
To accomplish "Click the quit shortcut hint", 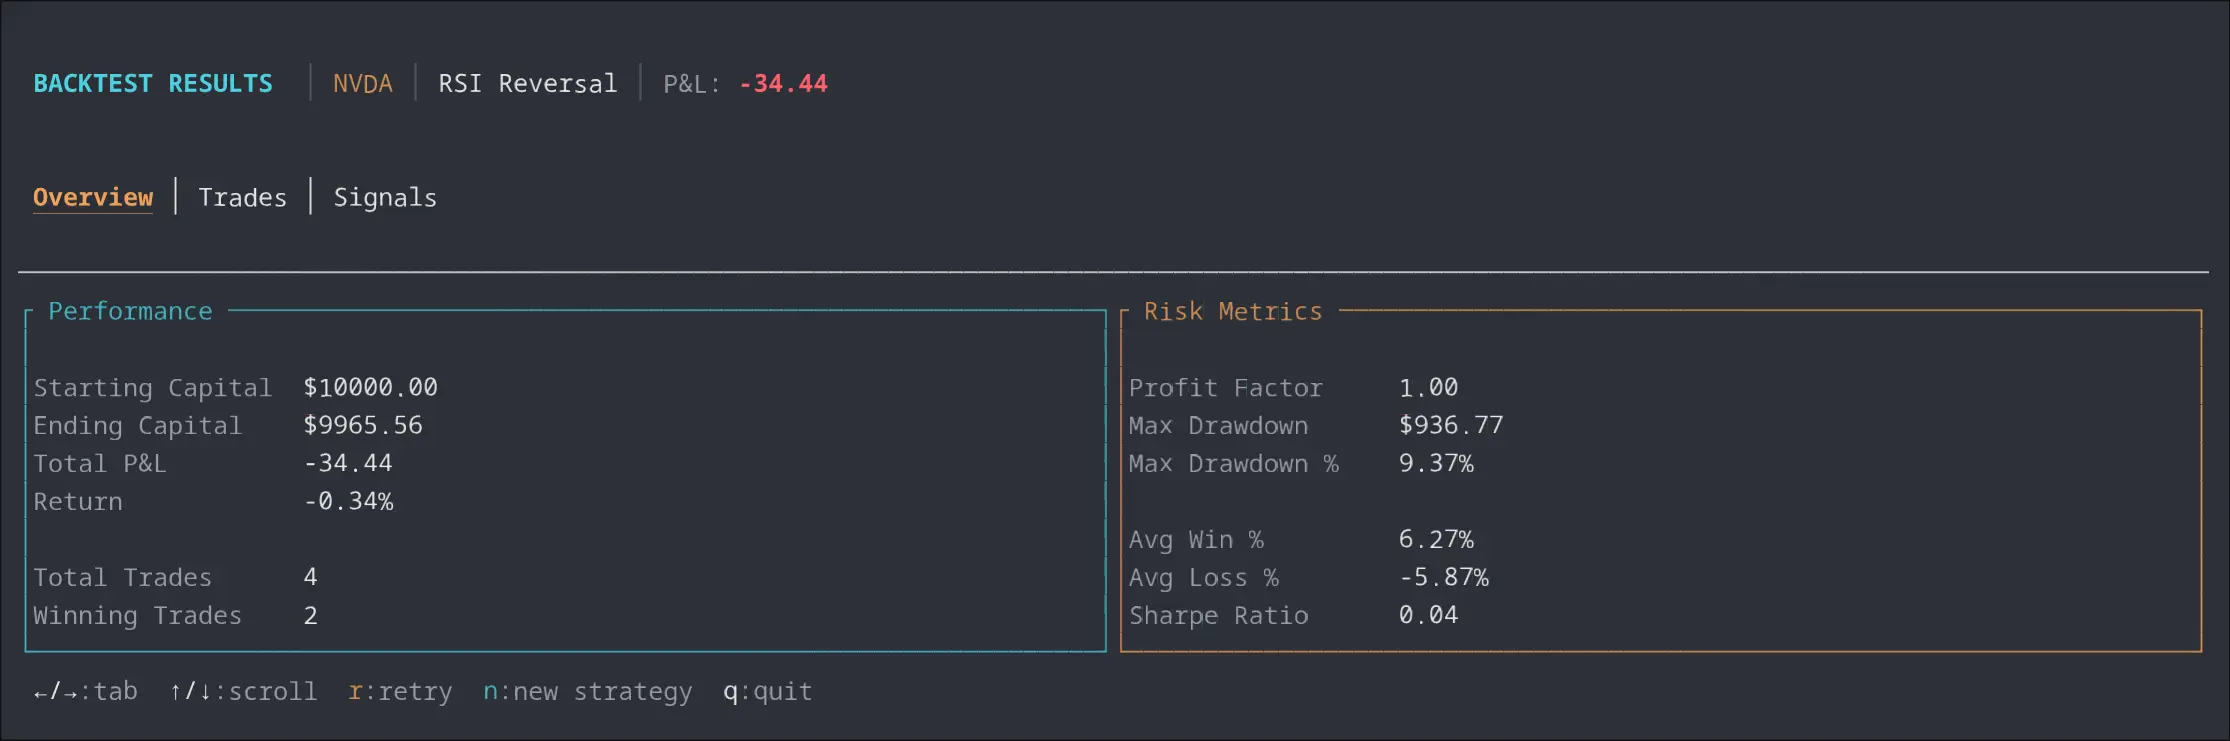I will pos(767,691).
